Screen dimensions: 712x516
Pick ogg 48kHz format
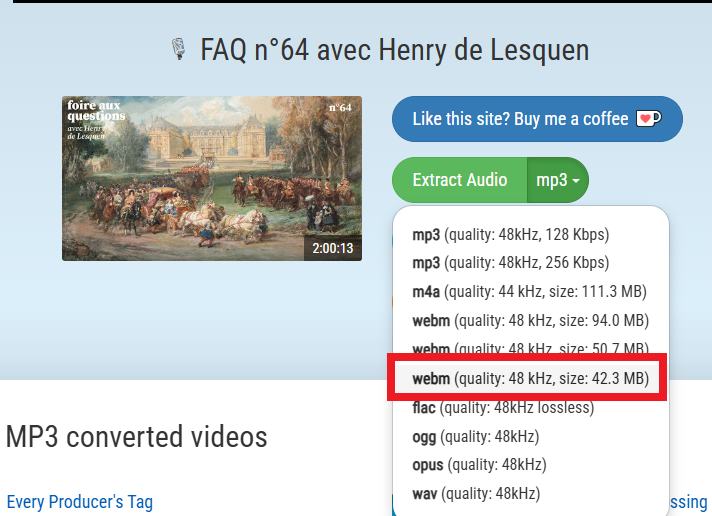(475, 437)
